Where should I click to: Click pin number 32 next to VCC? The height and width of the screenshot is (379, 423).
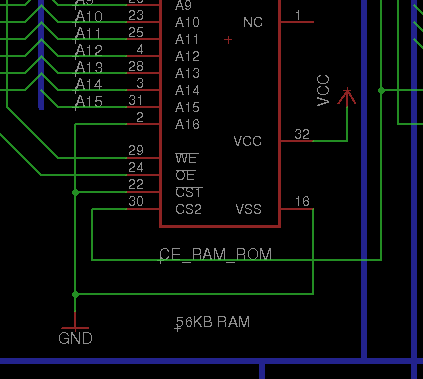[x=302, y=134]
